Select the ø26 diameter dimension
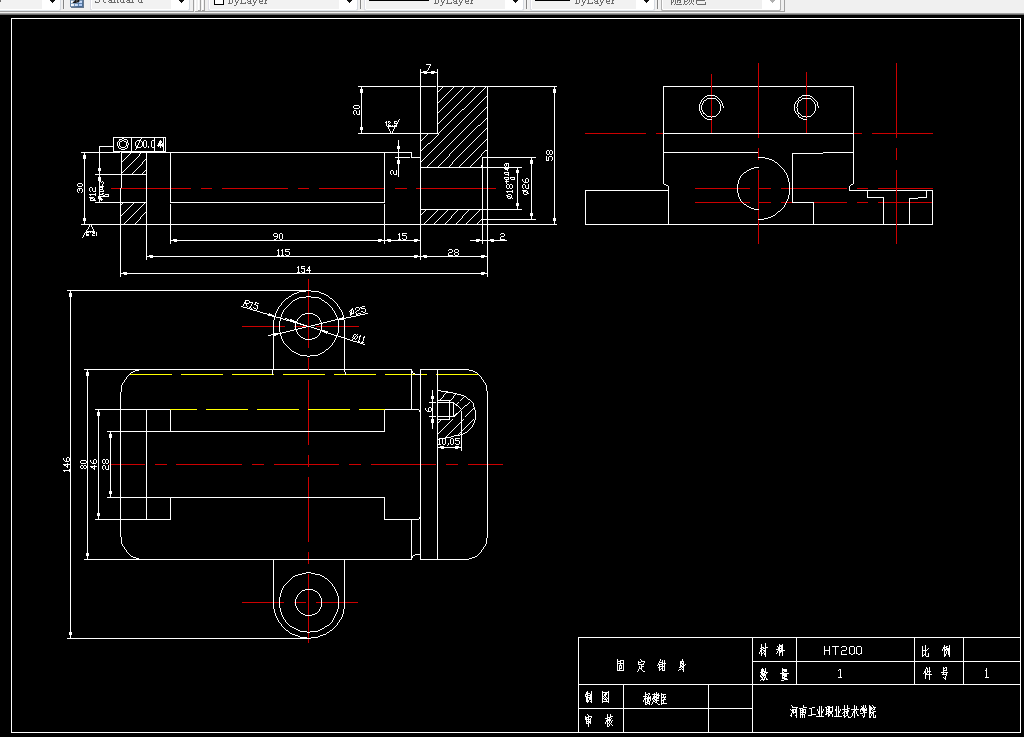The image size is (1024, 737). [x=526, y=186]
